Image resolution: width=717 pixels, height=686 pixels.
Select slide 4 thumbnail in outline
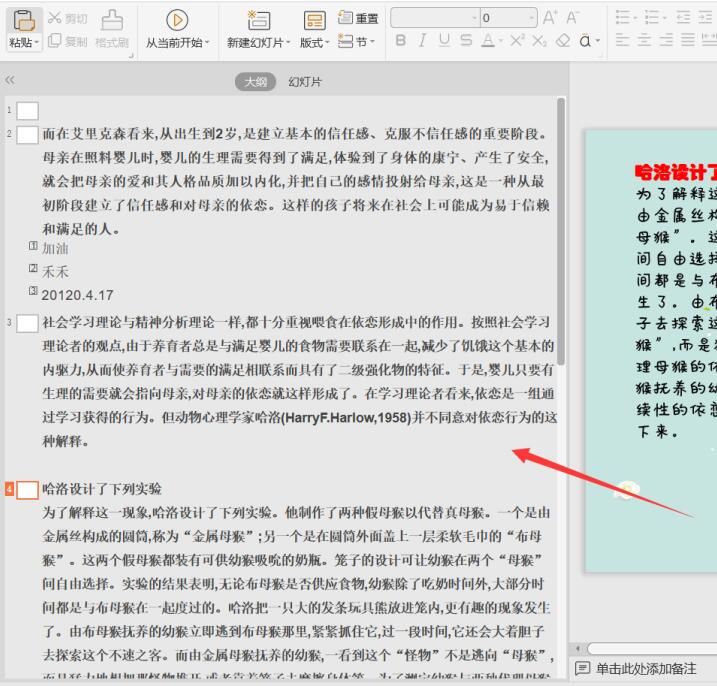click(x=27, y=490)
